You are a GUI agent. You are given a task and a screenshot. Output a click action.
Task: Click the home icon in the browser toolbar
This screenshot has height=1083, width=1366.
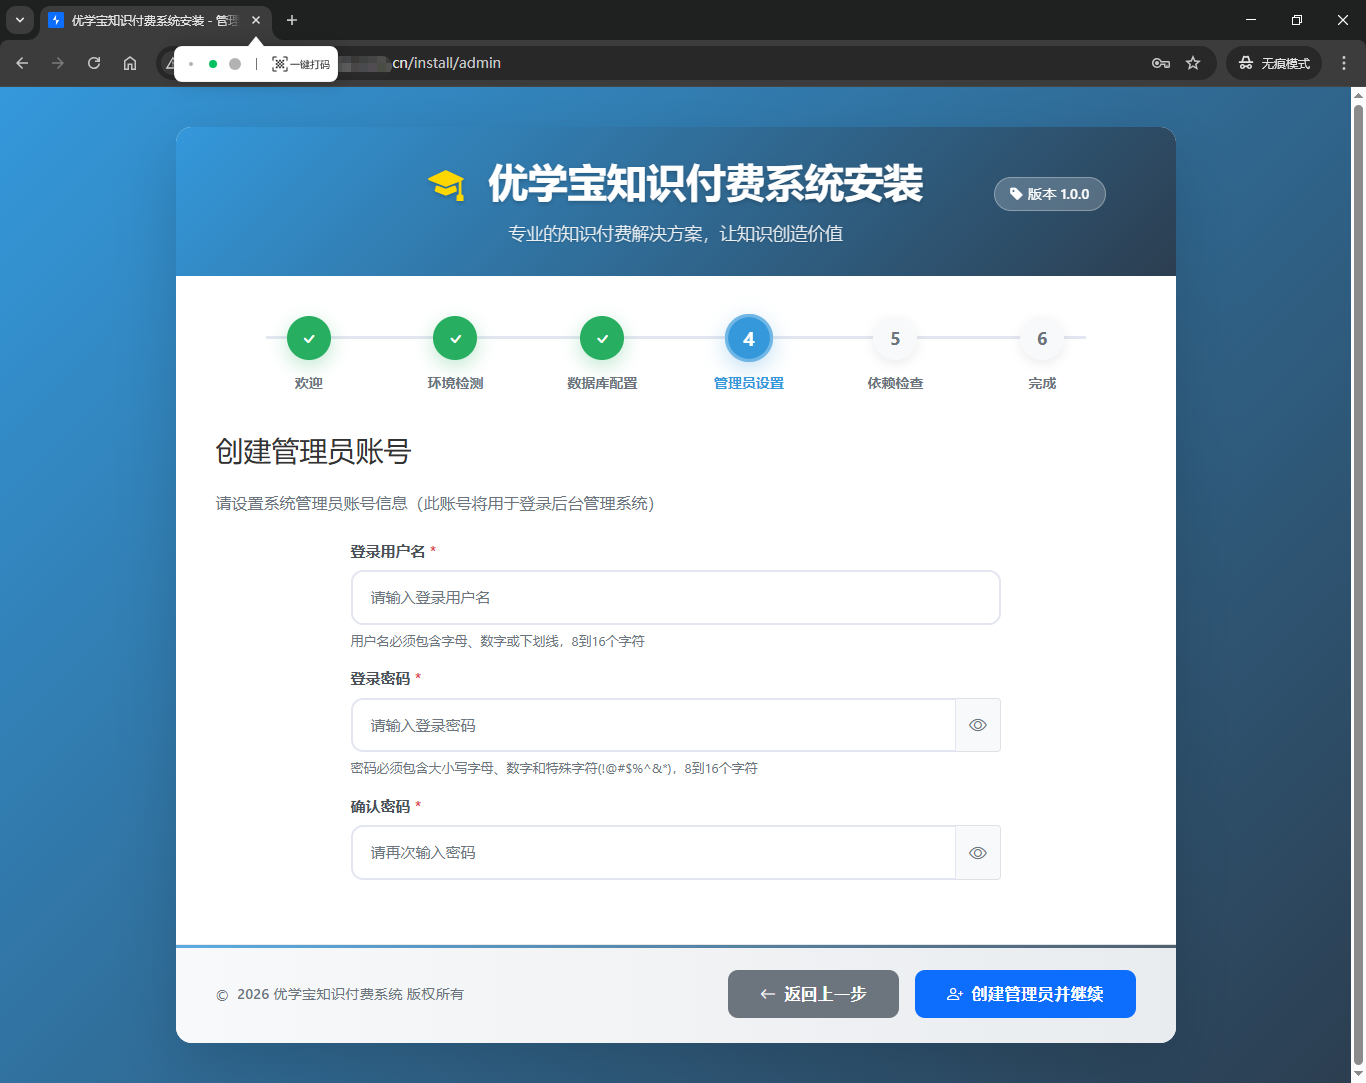coord(130,62)
